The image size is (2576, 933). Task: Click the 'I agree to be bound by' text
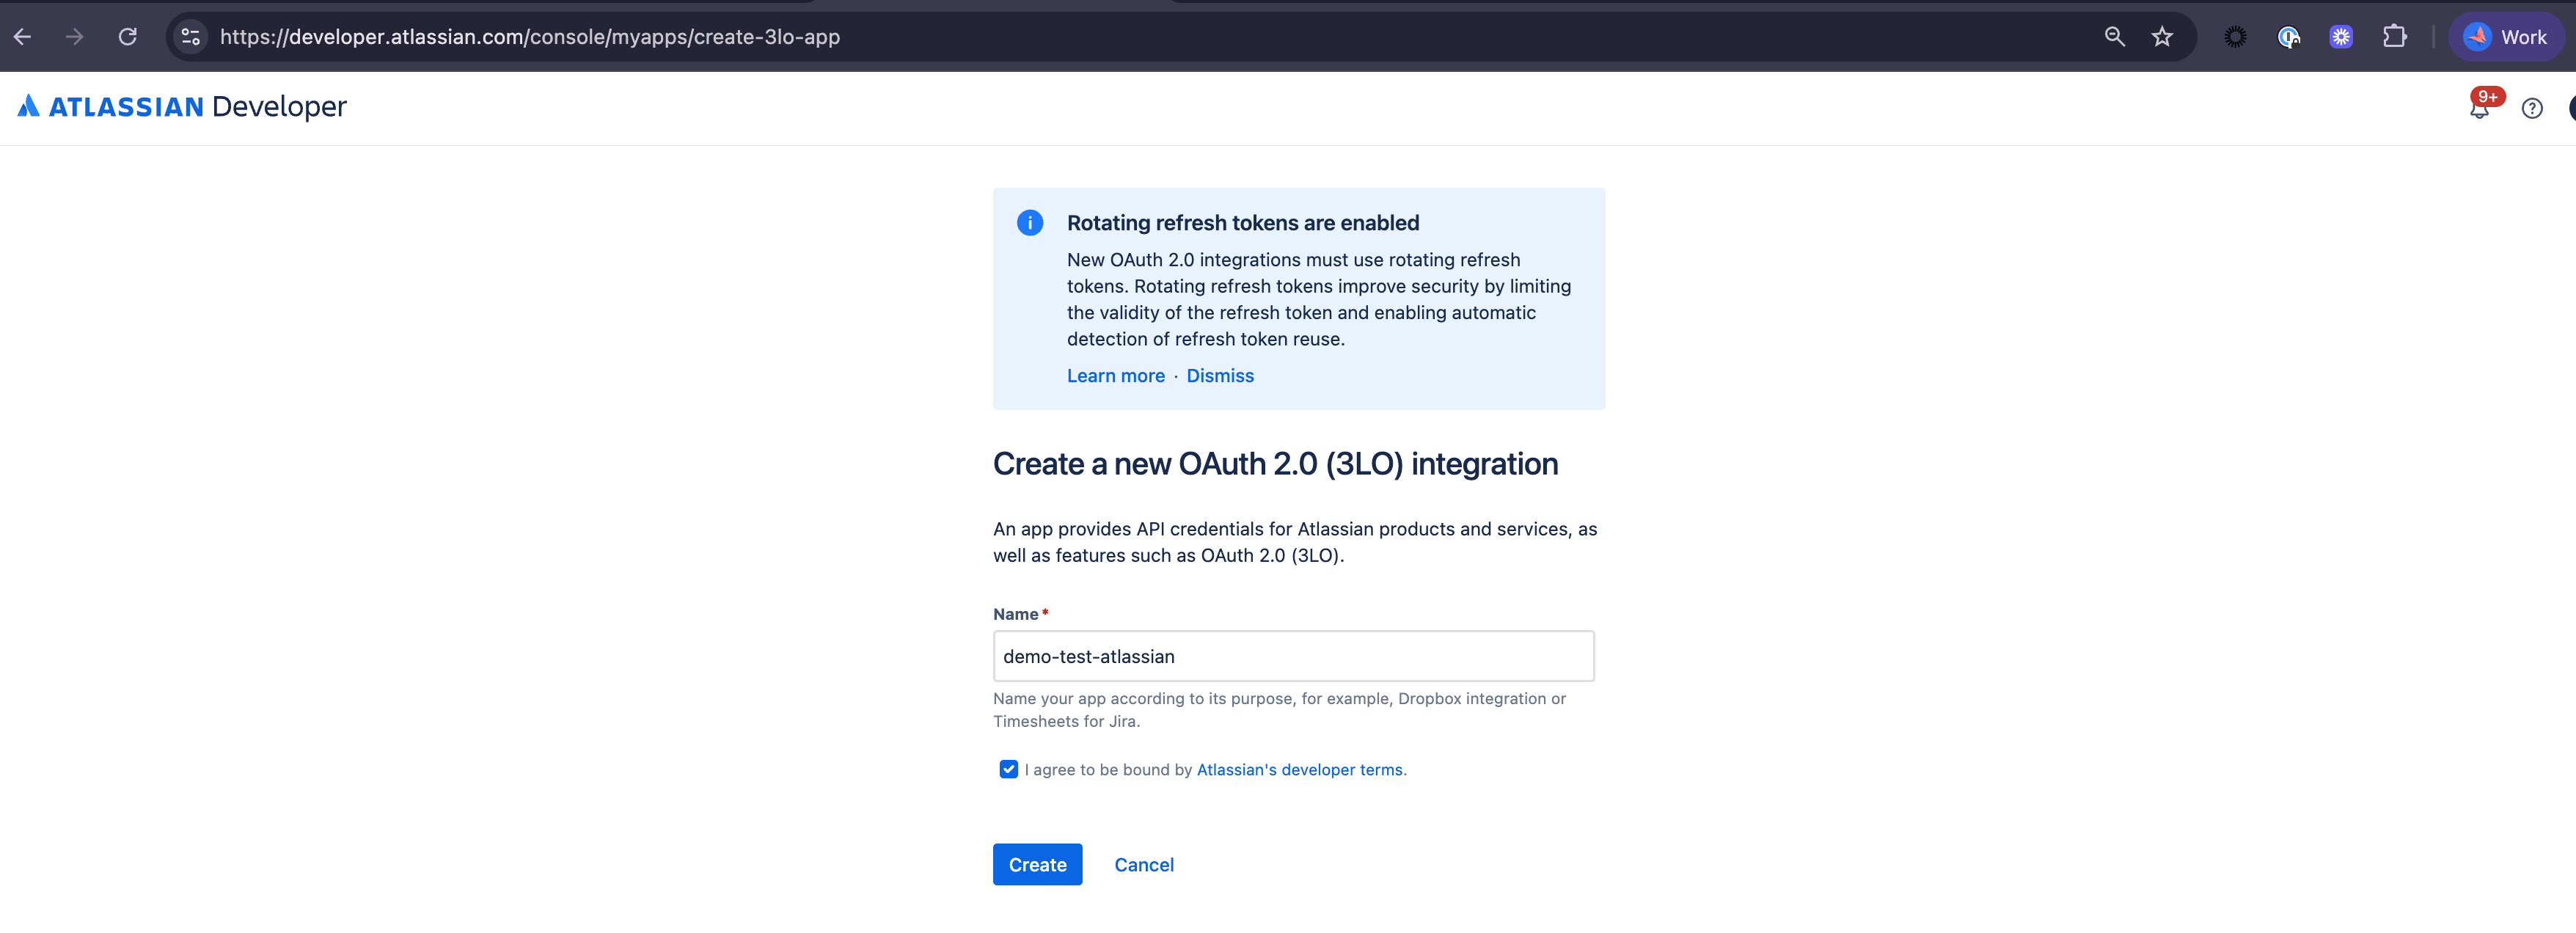pos(1108,770)
